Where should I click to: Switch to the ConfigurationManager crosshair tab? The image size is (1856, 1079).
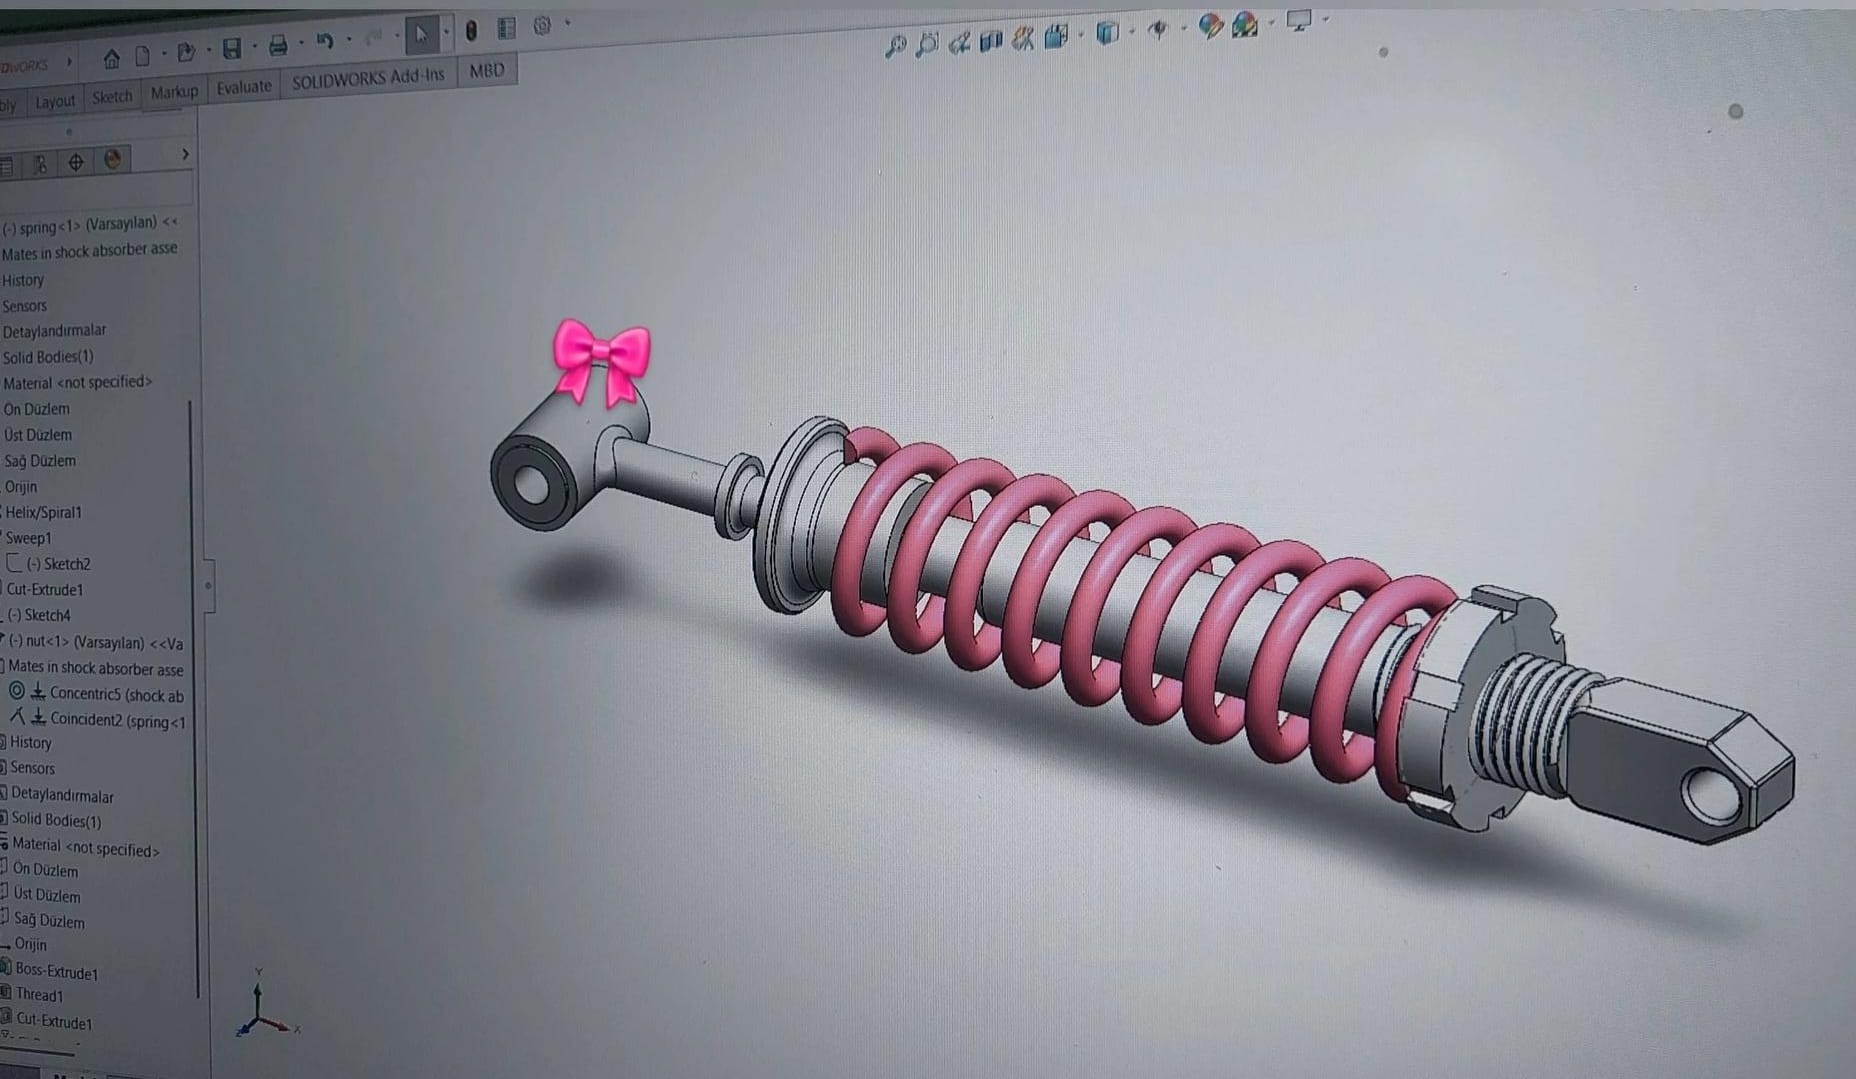coord(75,162)
